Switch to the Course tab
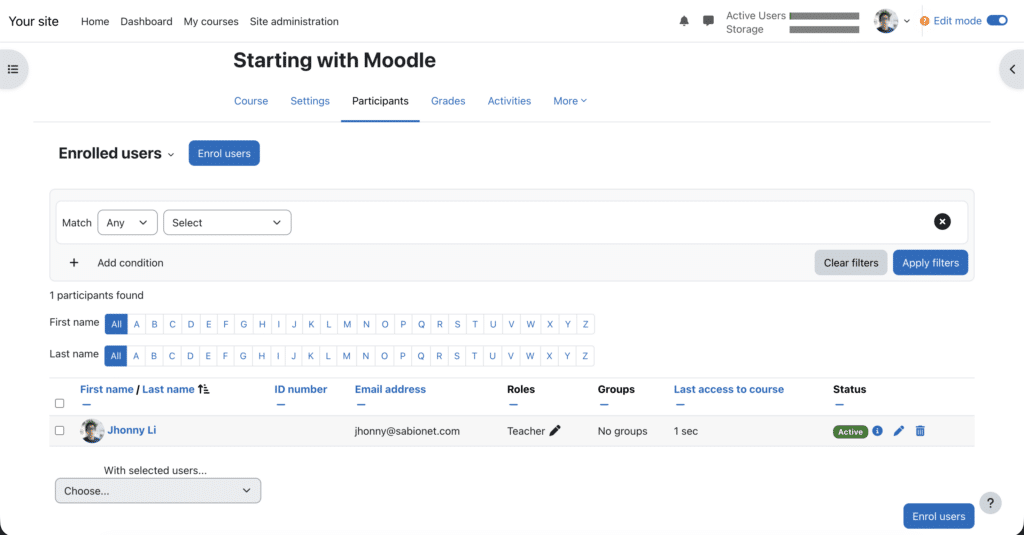 tap(251, 101)
